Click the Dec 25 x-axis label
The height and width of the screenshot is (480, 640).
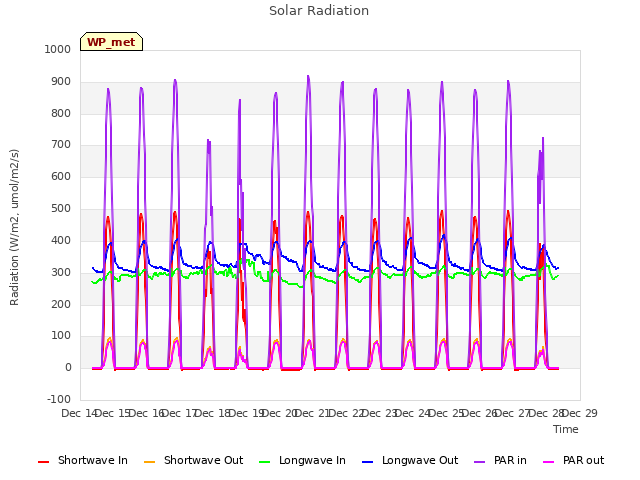446,413
